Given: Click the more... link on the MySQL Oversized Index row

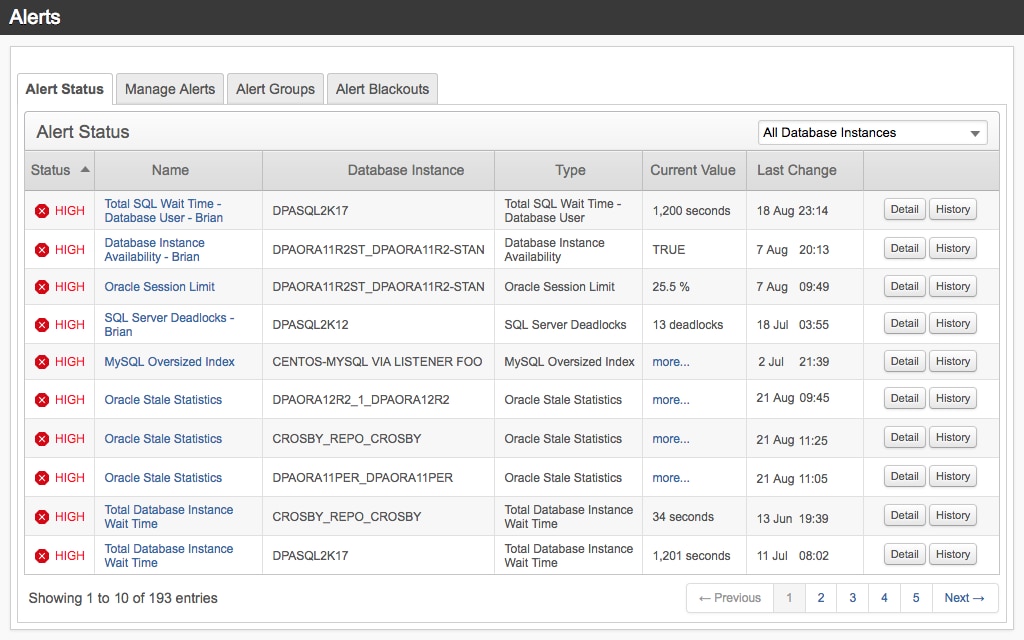Looking at the screenshot, I should tap(670, 361).
